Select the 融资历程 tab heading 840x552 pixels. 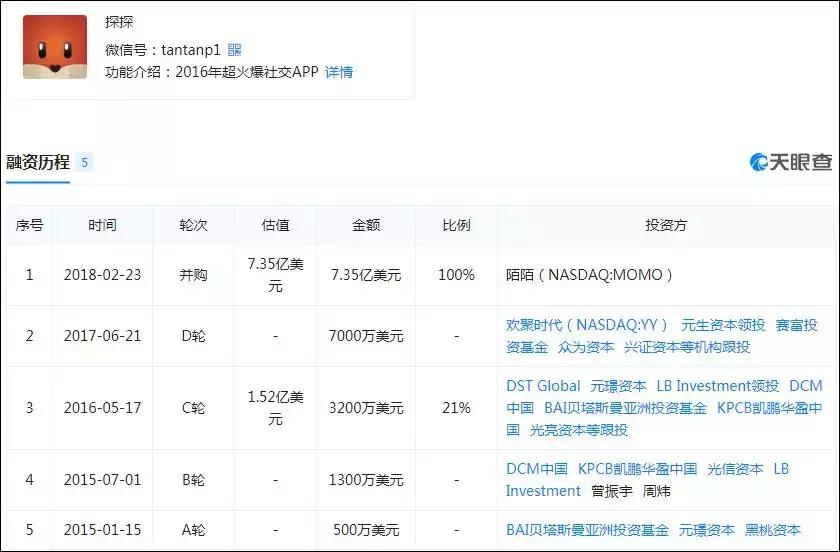[x=38, y=162]
